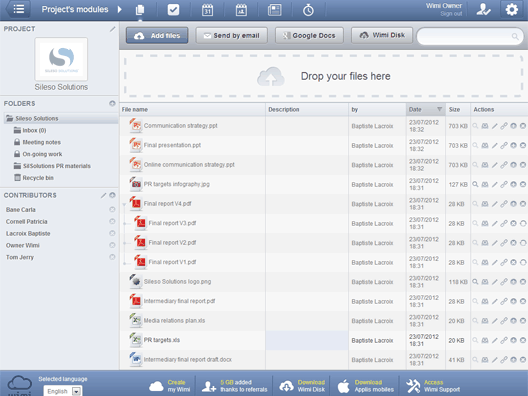Click Download Wimi Disk in footer
Screen dimensions: 528x396
click(x=302, y=386)
